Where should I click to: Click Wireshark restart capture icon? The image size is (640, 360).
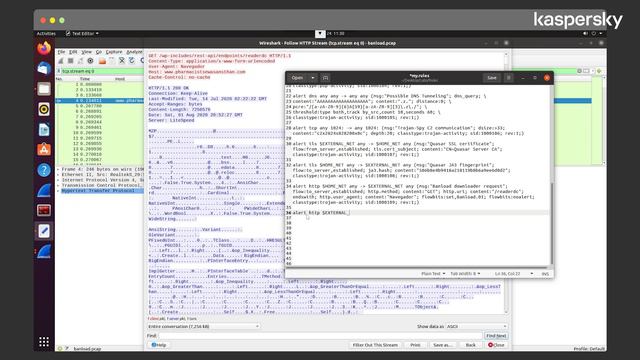(x=80, y=61)
